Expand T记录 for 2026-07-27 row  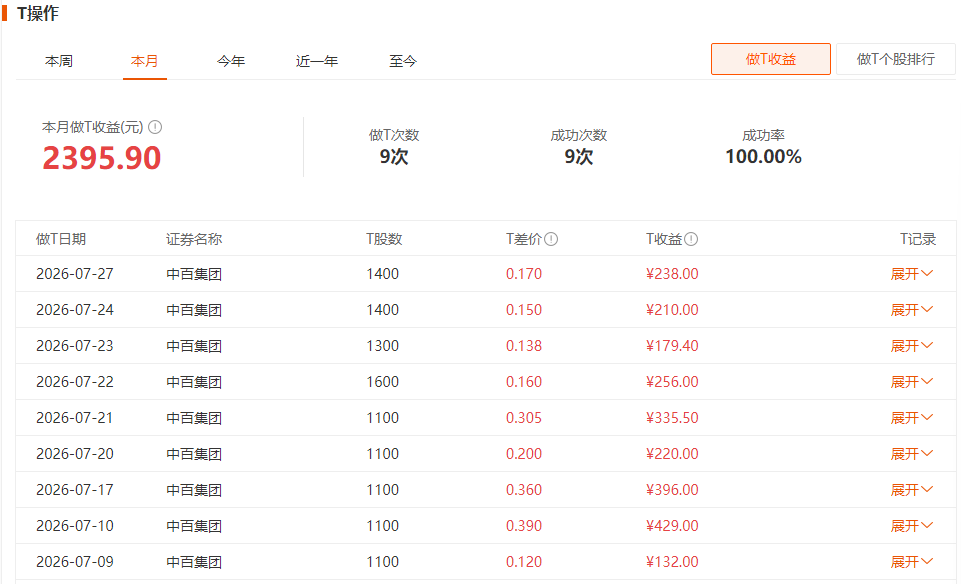pos(911,274)
